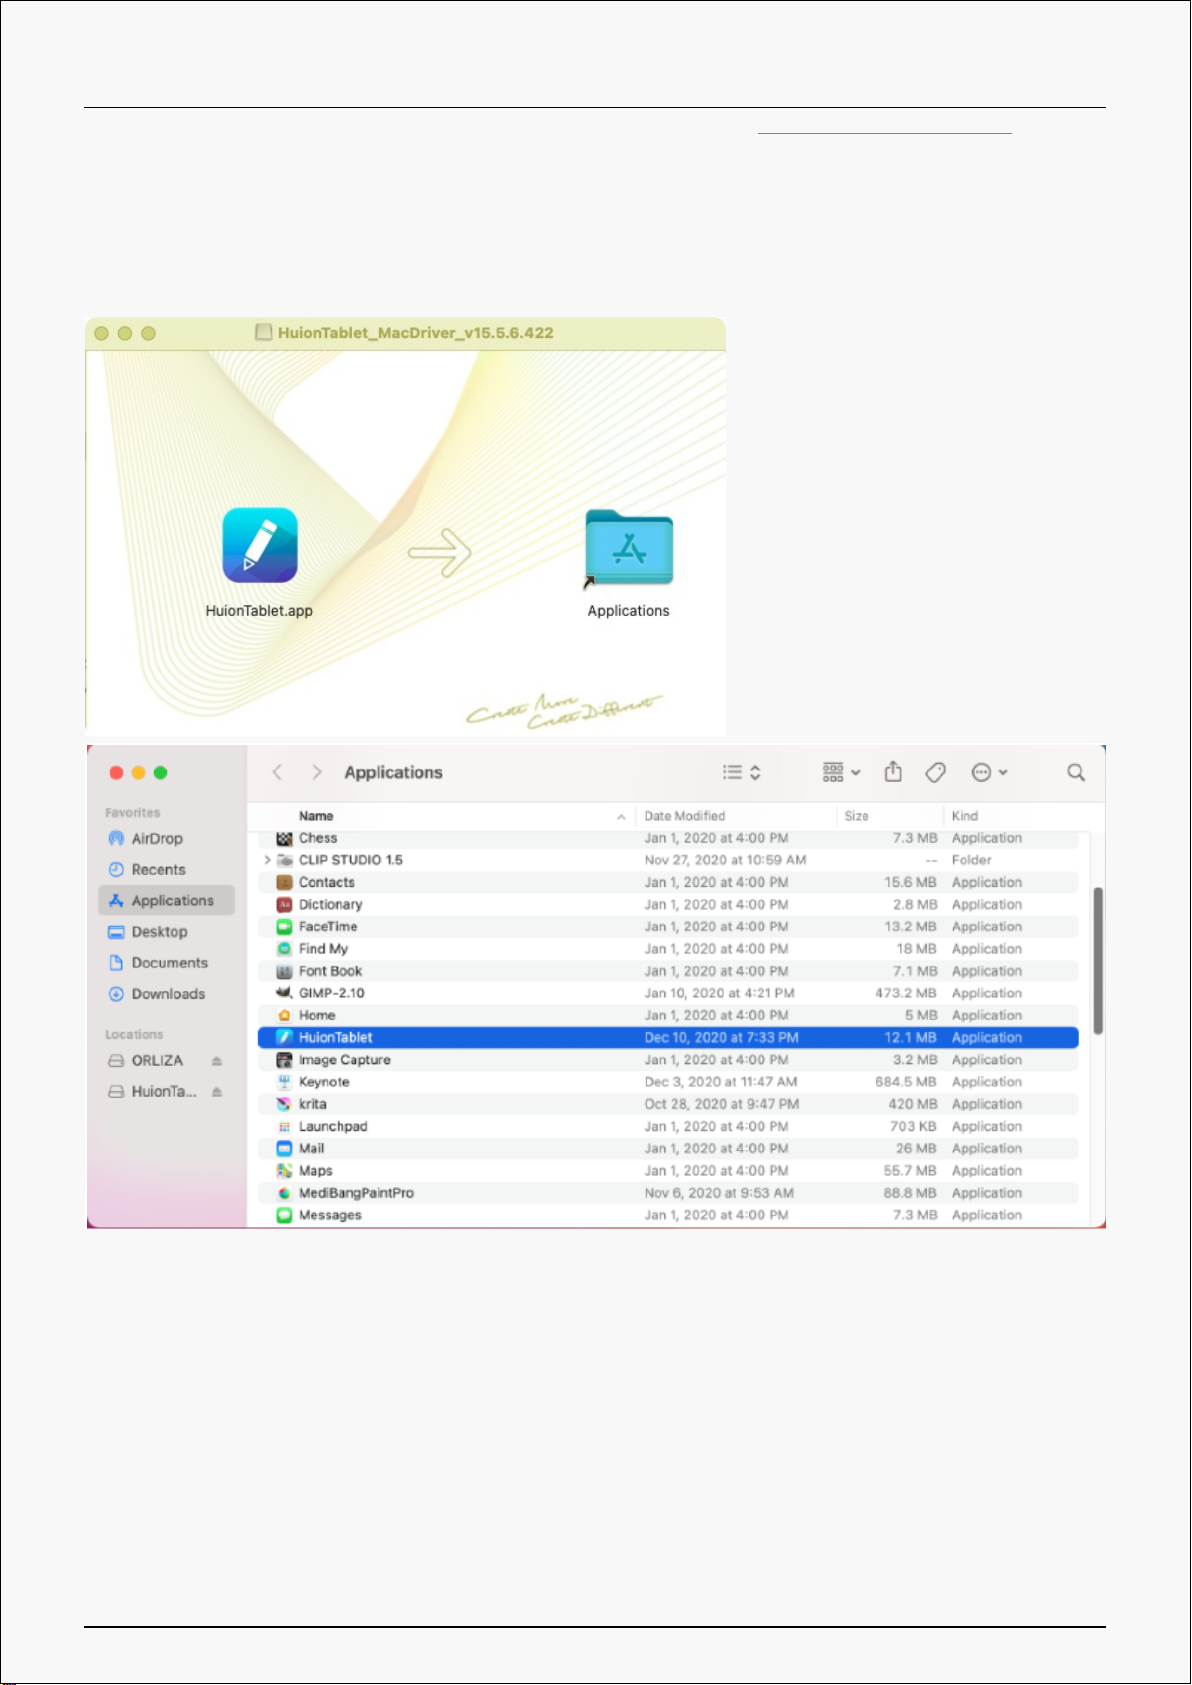The height and width of the screenshot is (1685, 1192).
Task: Select the highlighted HuionTablet application row
Action: [668, 1038]
